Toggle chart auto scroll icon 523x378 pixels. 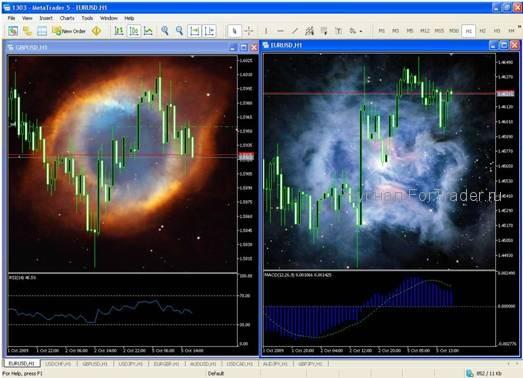pyautogui.click(x=194, y=31)
